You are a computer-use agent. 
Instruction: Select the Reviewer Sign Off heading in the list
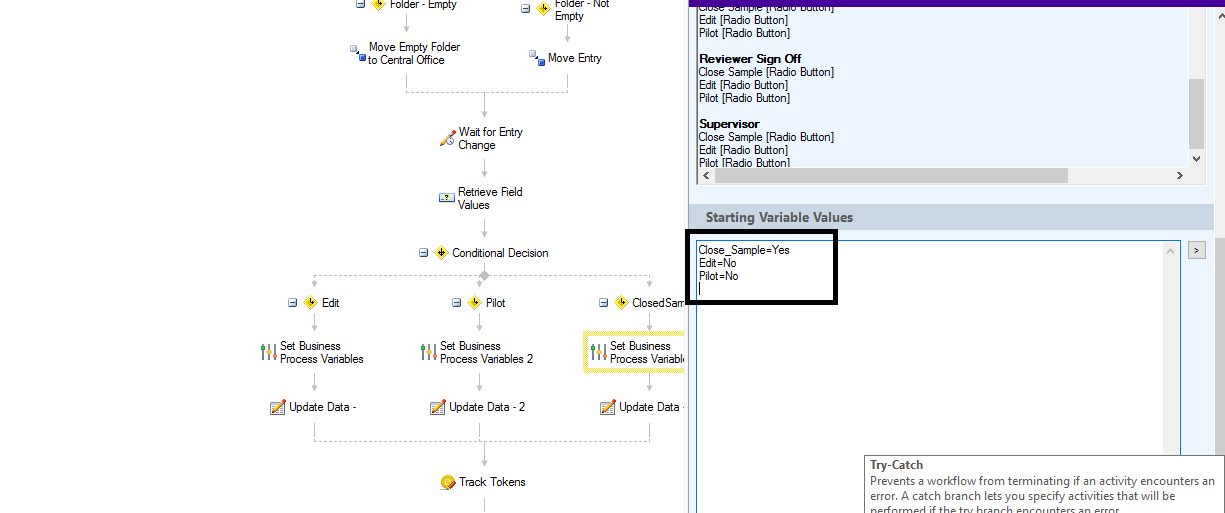(x=750, y=59)
